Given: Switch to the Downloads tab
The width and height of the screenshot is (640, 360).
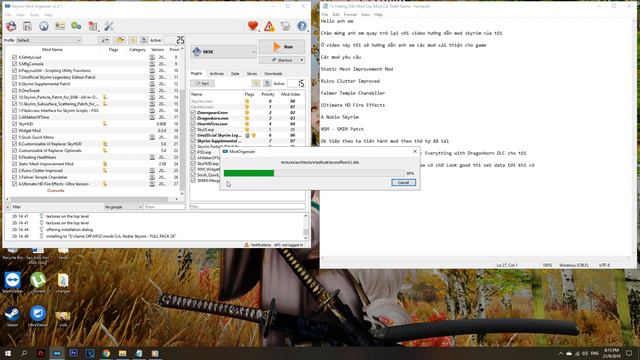Looking at the screenshot, I should pyautogui.click(x=273, y=73).
